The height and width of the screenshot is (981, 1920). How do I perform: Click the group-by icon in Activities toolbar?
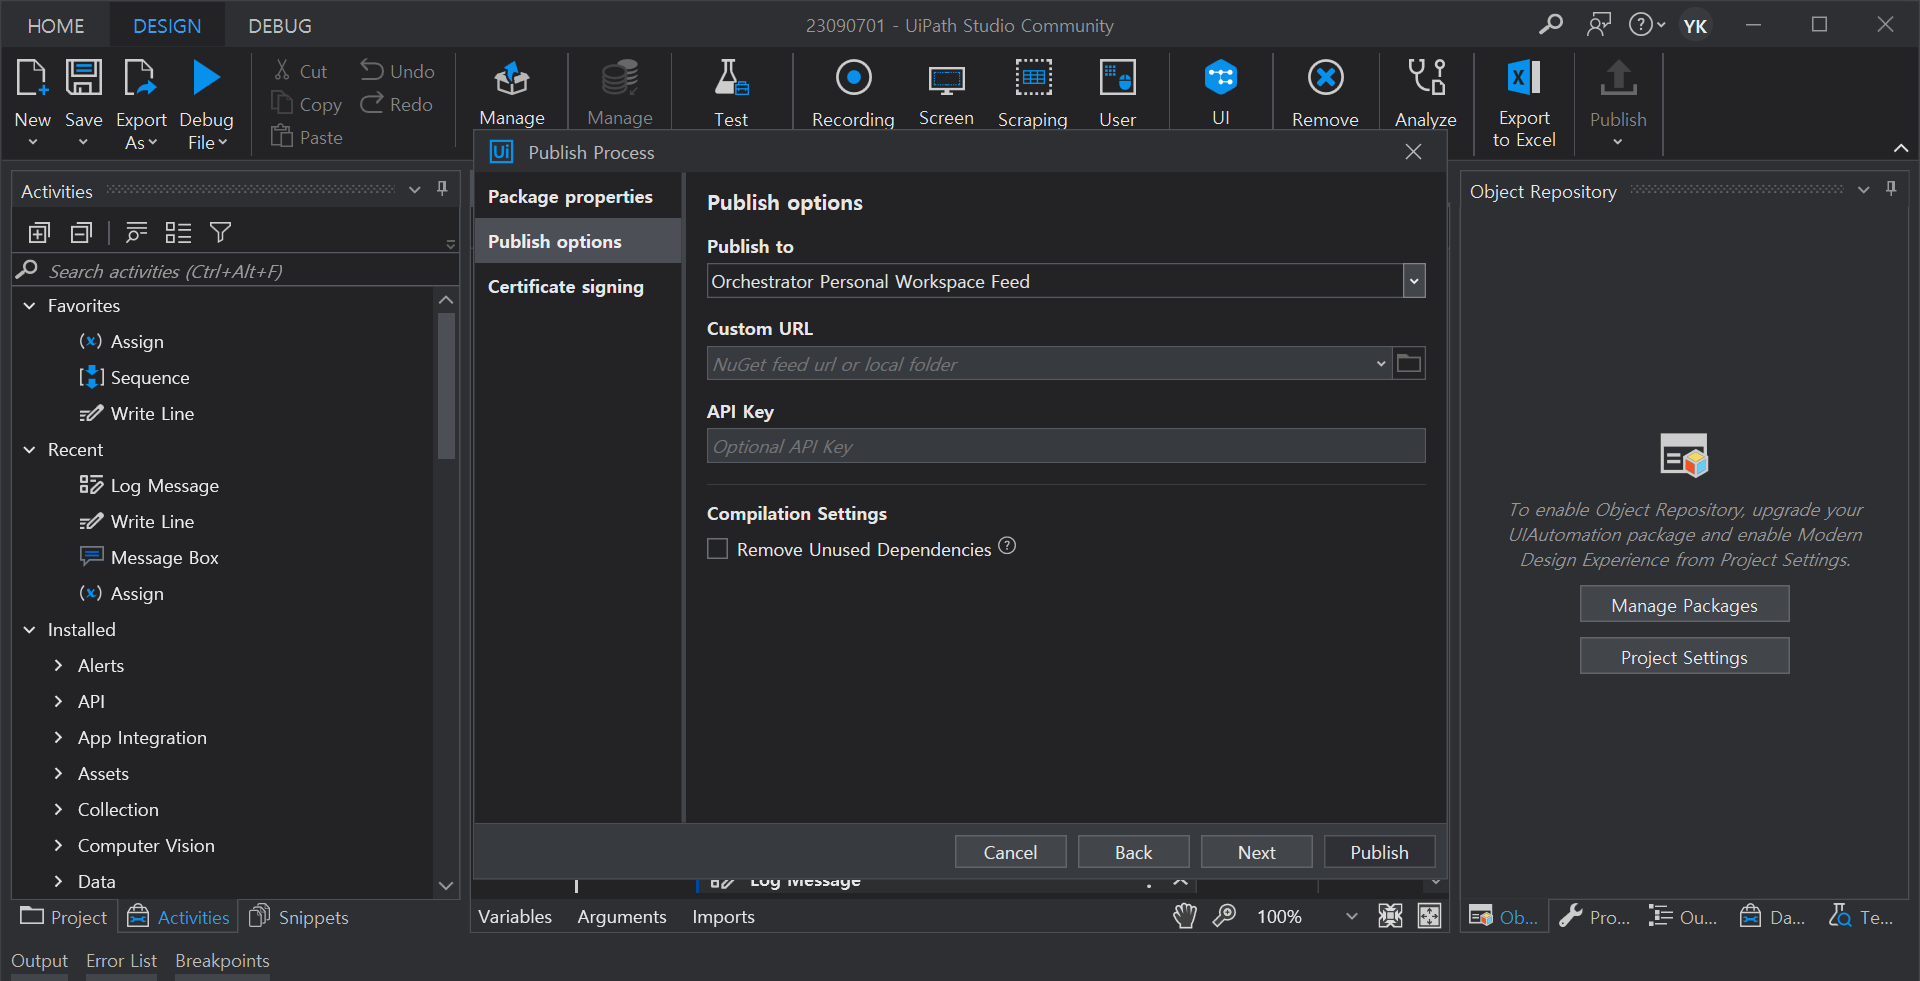(178, 233)
